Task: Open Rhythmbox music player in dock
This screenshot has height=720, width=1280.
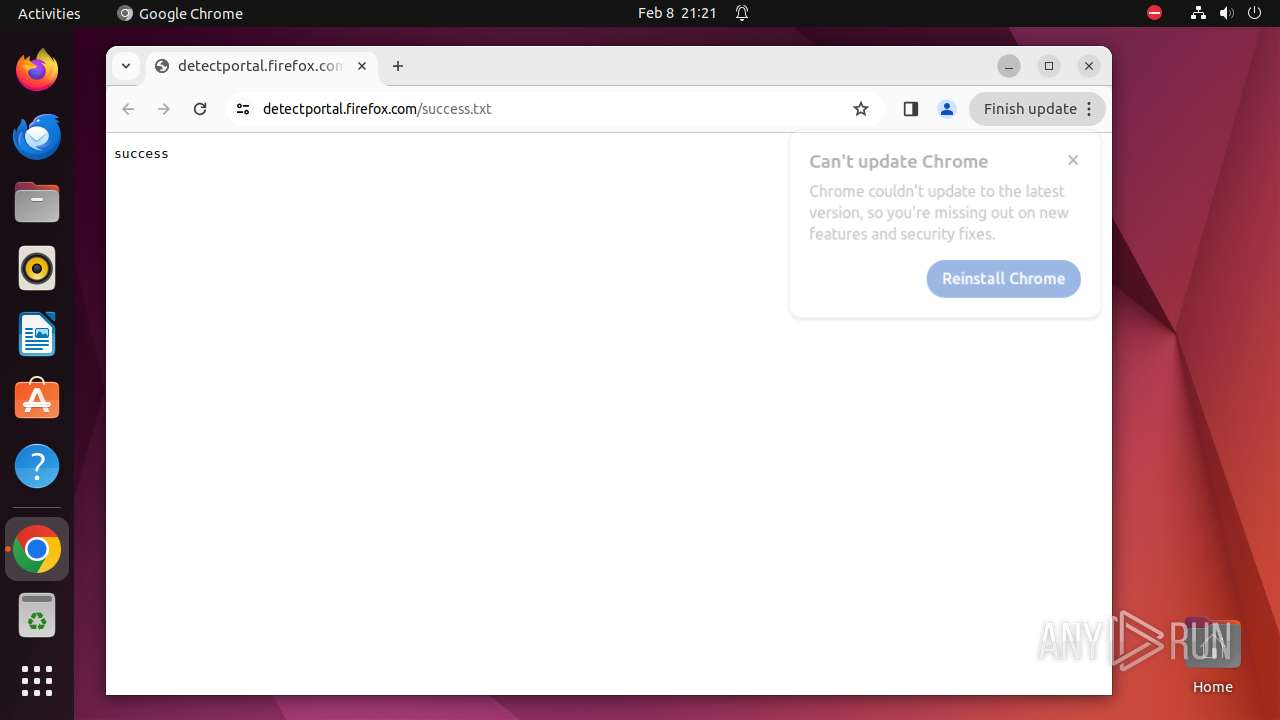Action: point(37,268)
